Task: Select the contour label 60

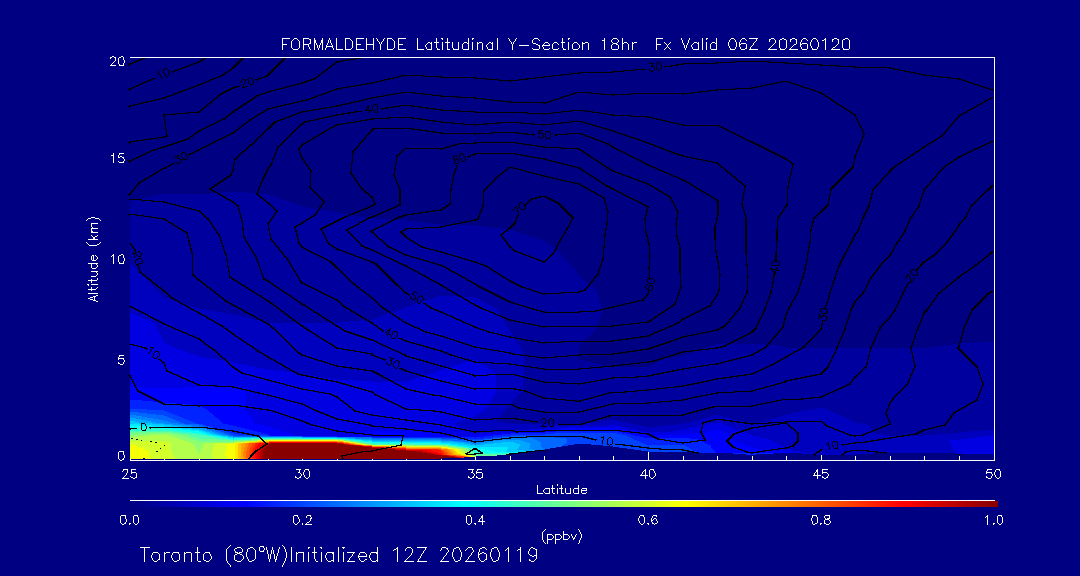Action: click(459, 158)
